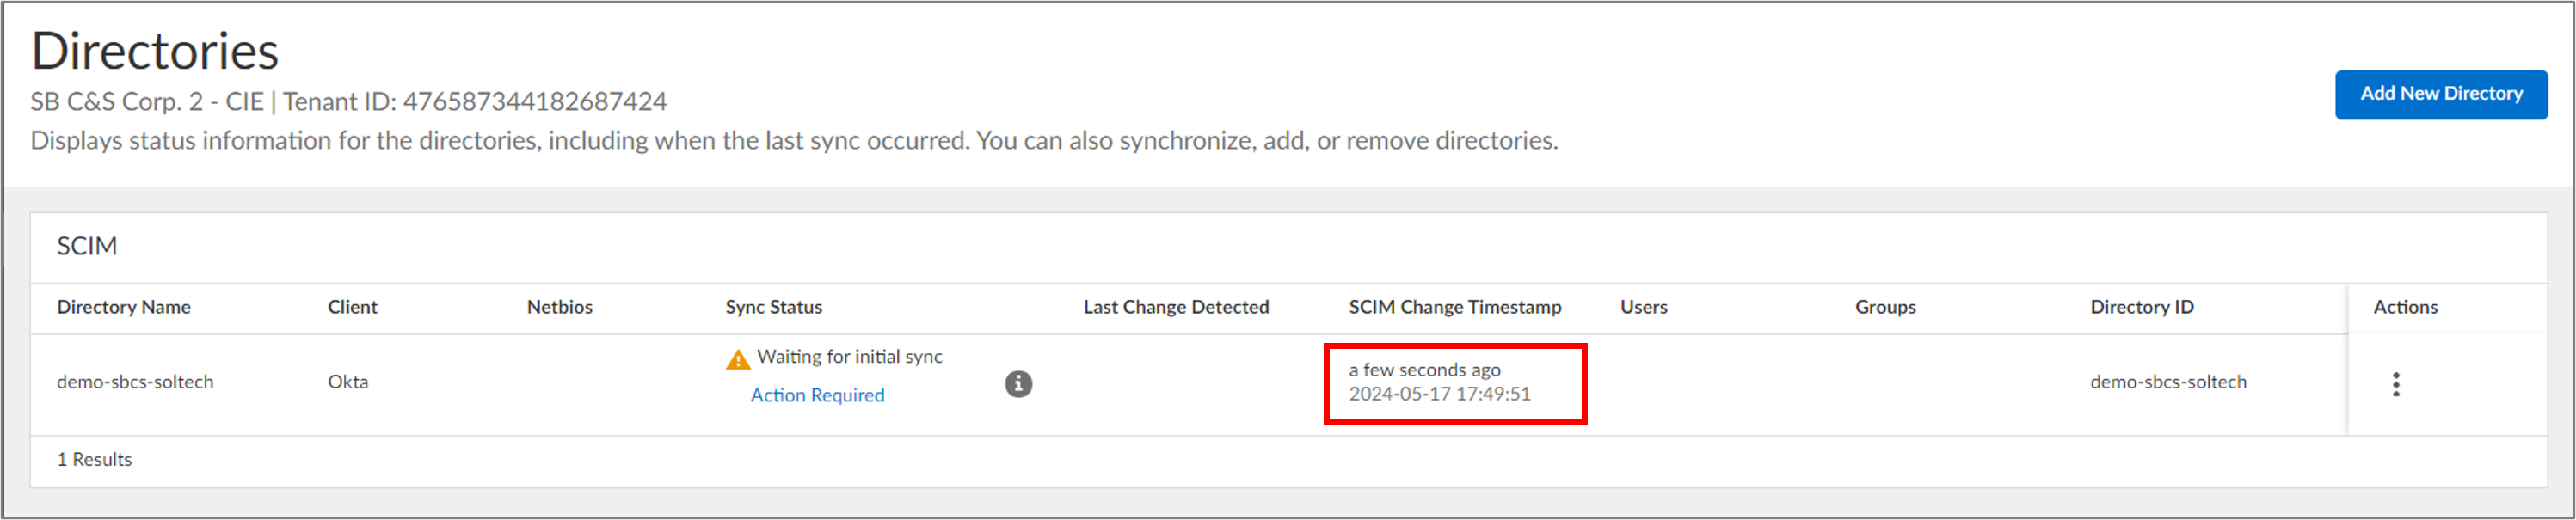
Task: Click the Directory ID column header
Action: [2141, 307]
